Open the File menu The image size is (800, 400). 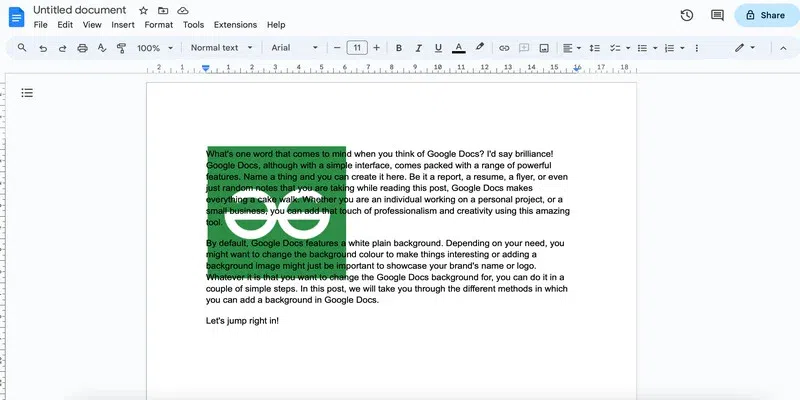point(40,24)
